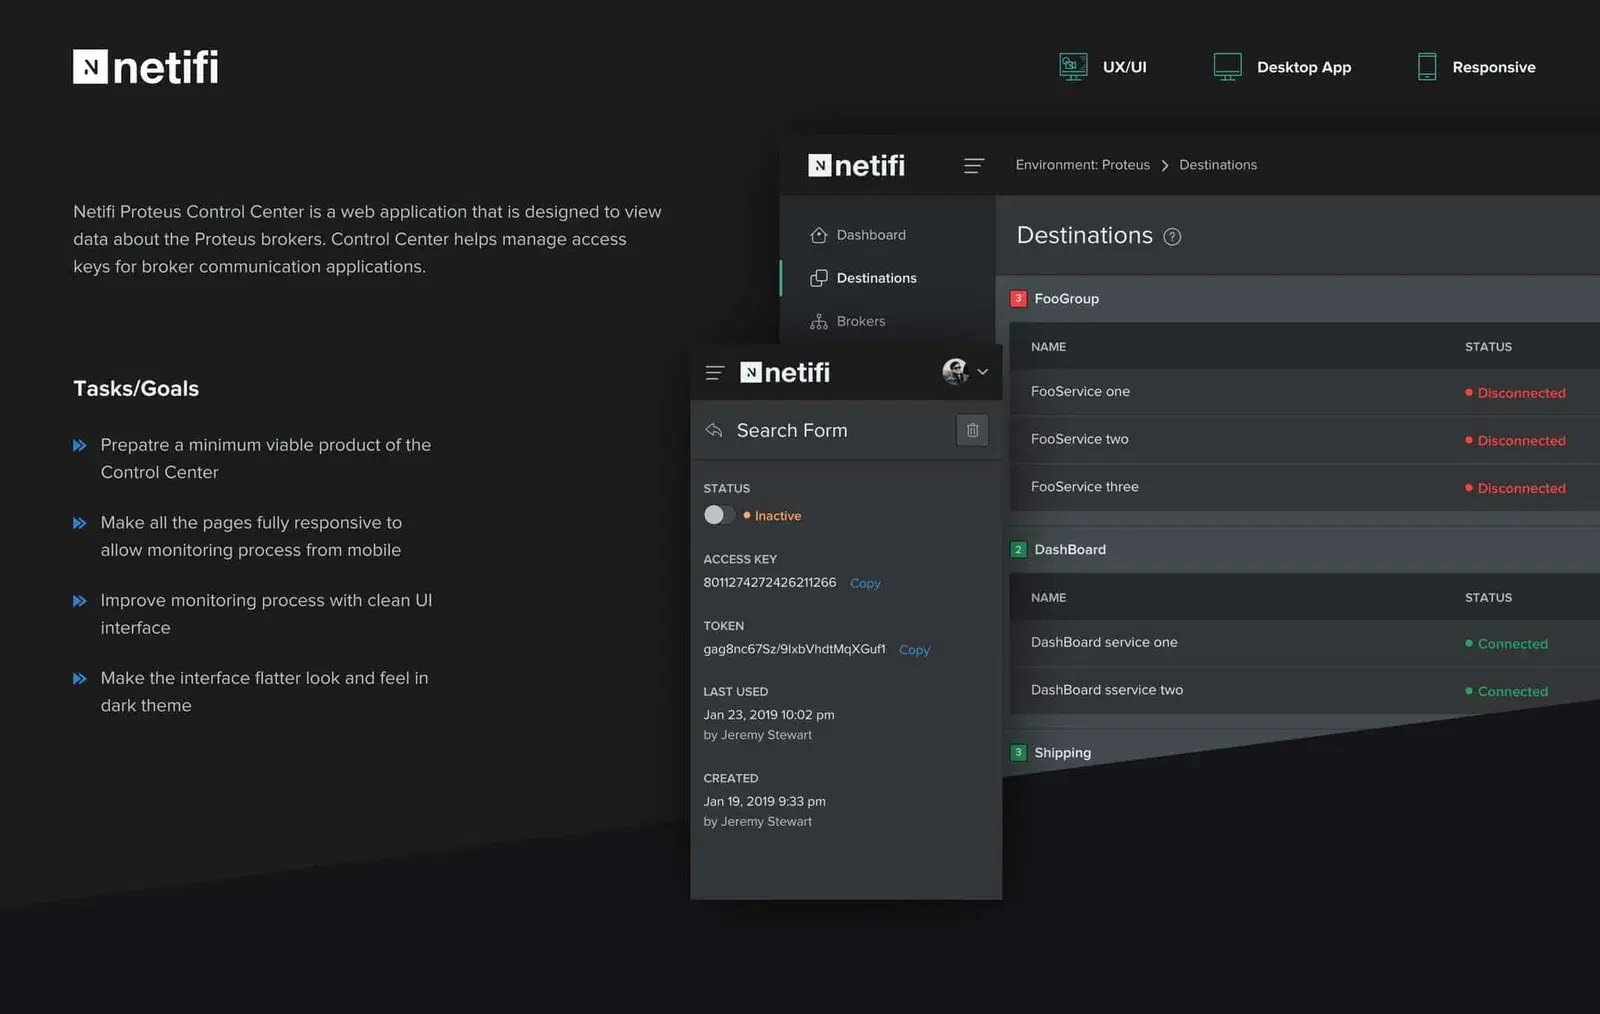Click Connected status of DashBoard sservice two
This screenshot has height=1014, width=1600.
pyautogui.click(x=1507, y=691)
